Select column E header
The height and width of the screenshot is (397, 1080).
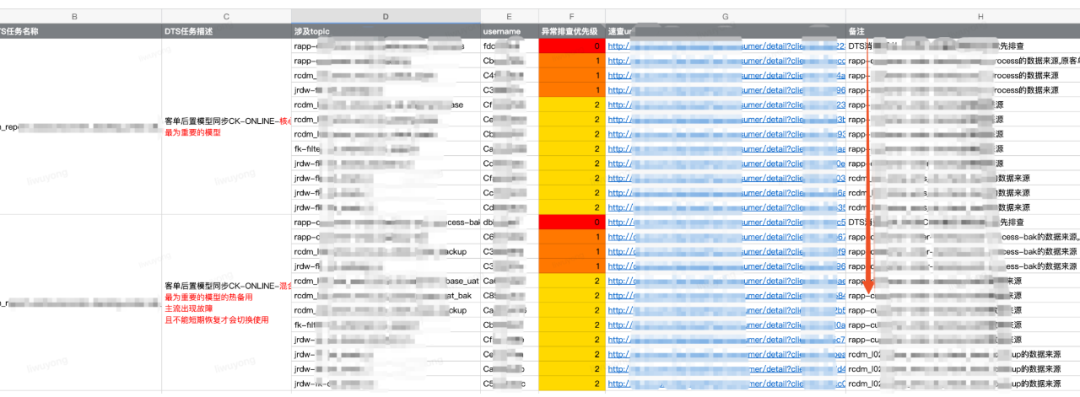pyautogui.click(x=509, y=16)
